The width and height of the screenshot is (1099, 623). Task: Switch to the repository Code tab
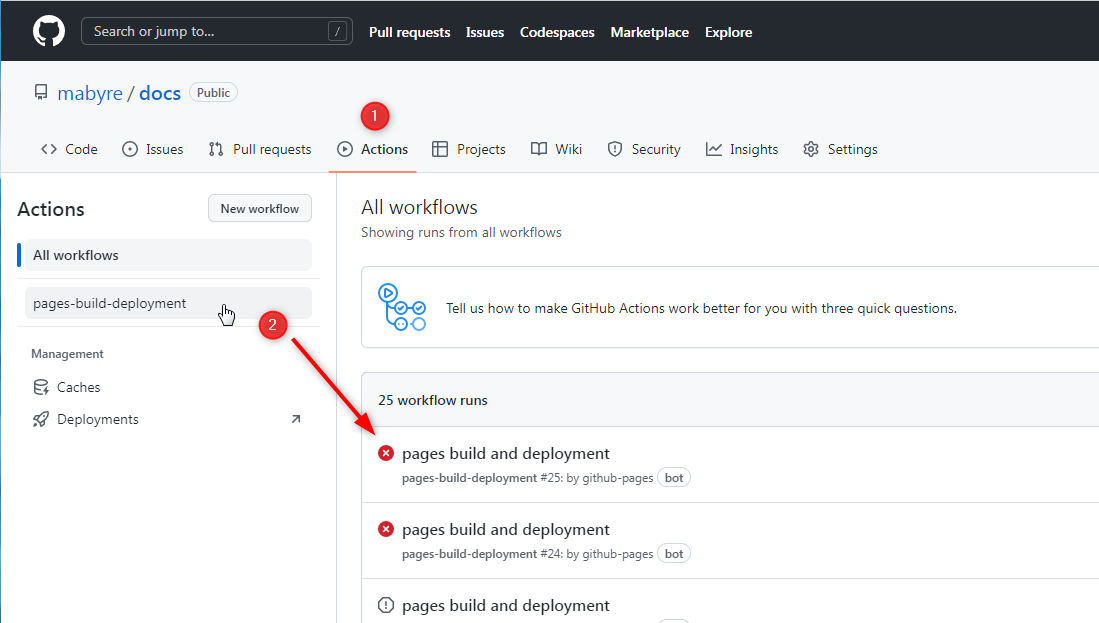point(69,149)
